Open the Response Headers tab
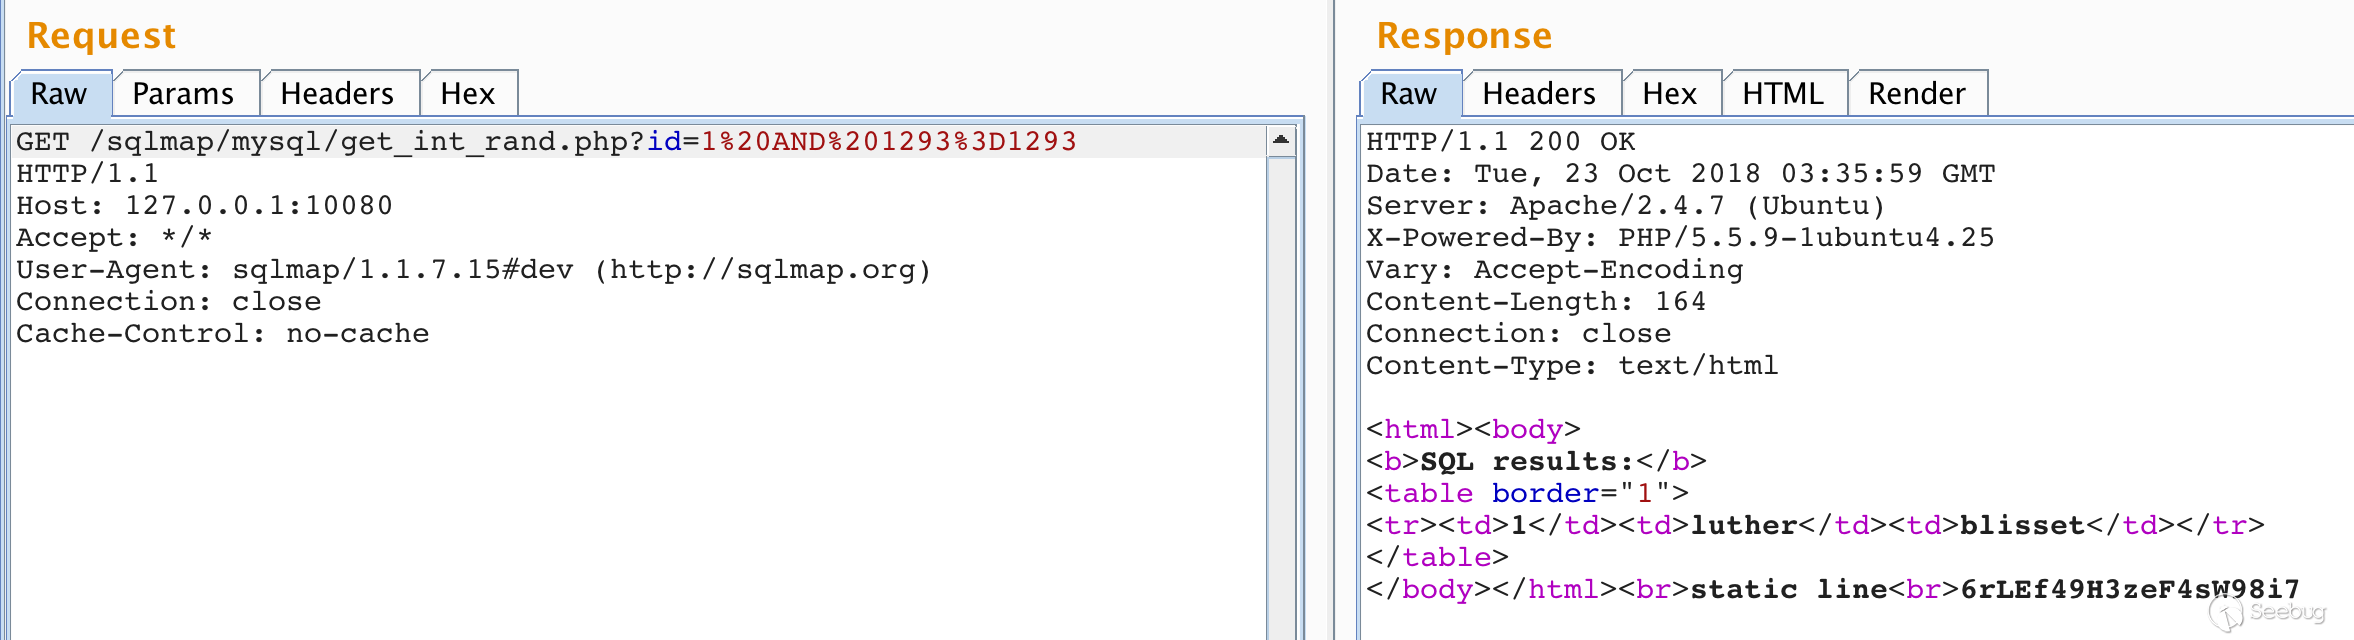 (x=1539, y=94)
